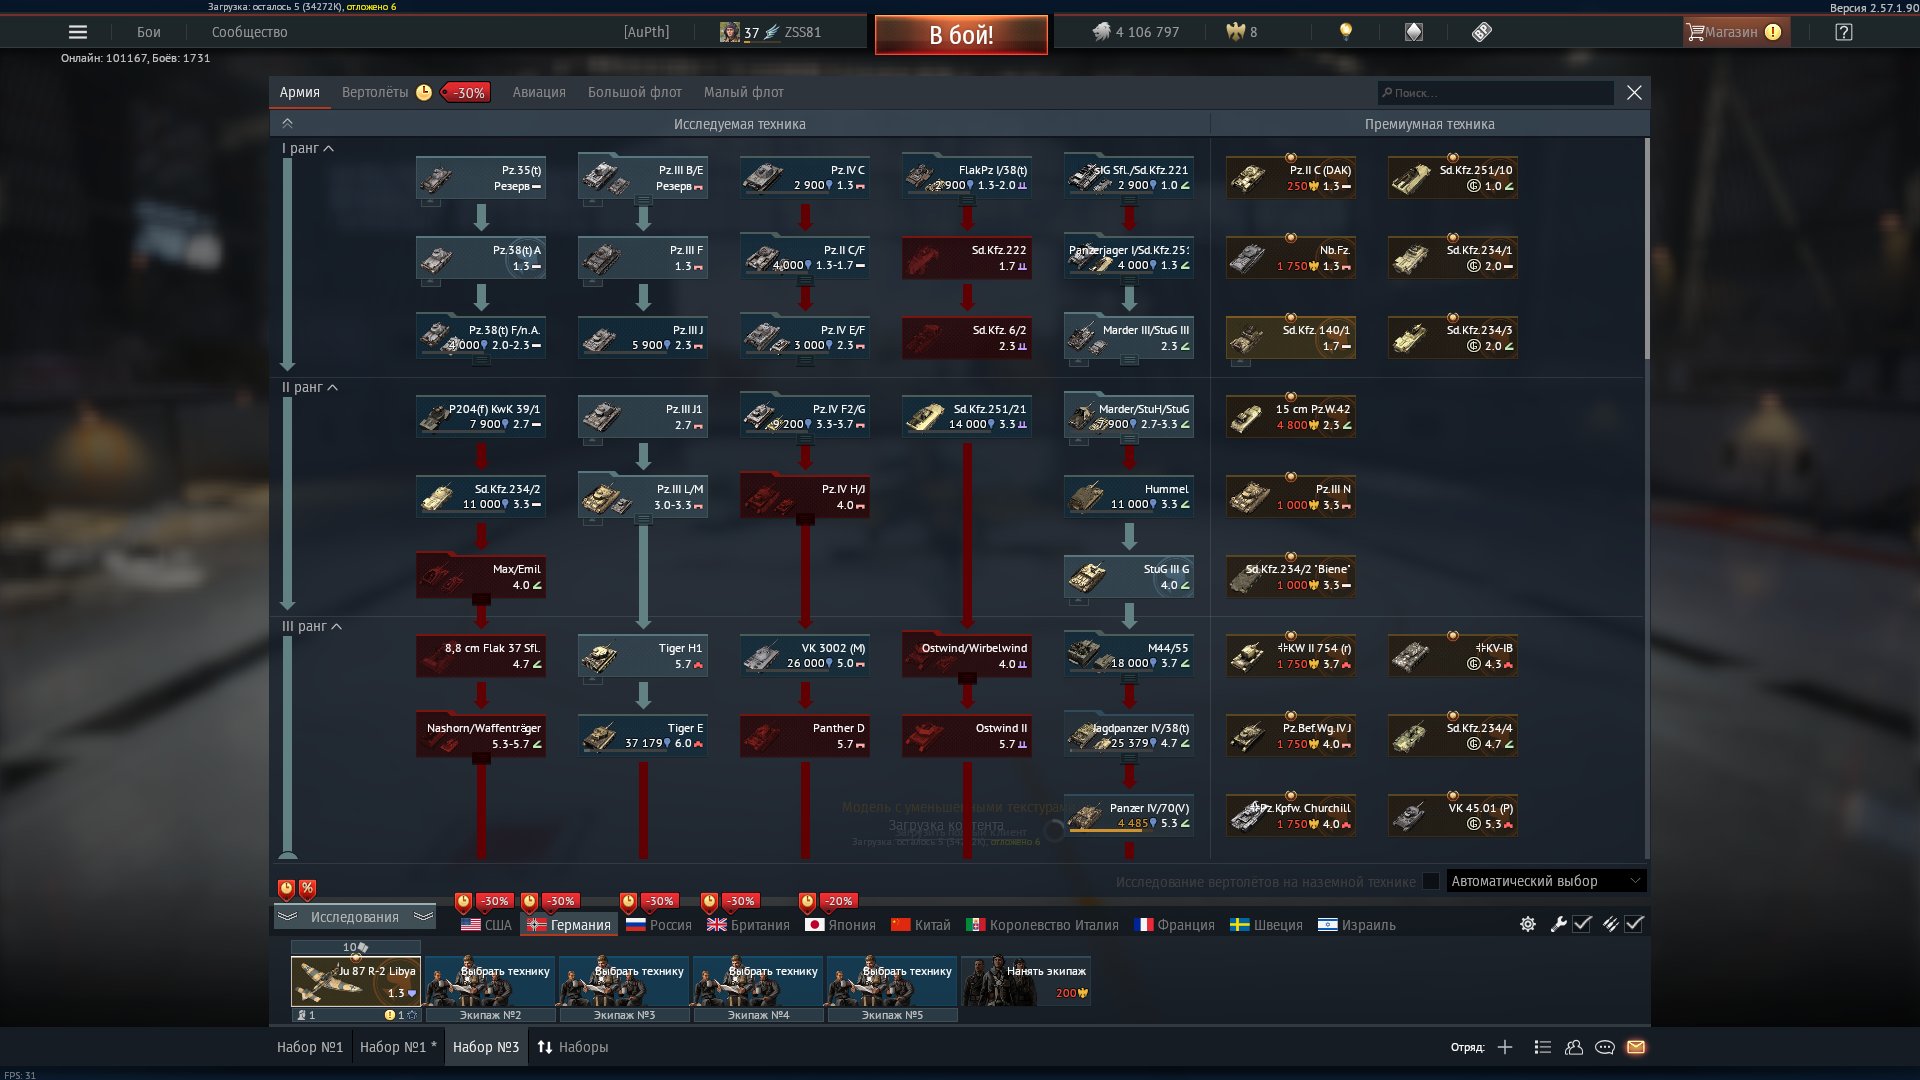Open the help question mark icon
The width and height of the screenshot is (1920, 1080).
pos(1844,32)
